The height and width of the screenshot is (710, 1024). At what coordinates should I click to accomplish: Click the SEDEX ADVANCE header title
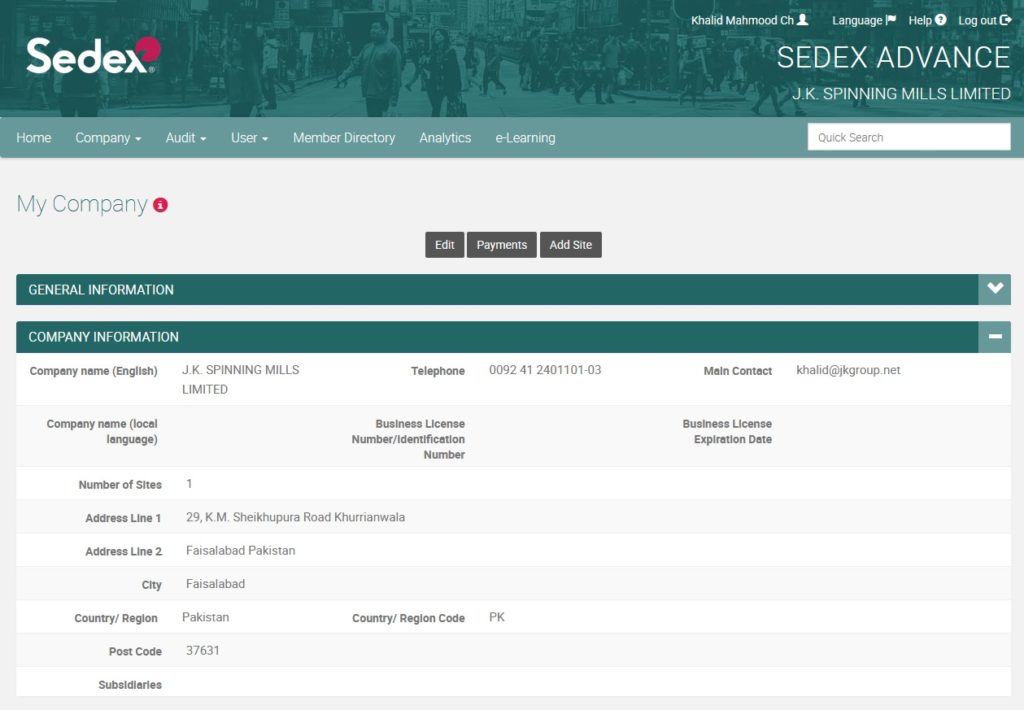[893, 57]
